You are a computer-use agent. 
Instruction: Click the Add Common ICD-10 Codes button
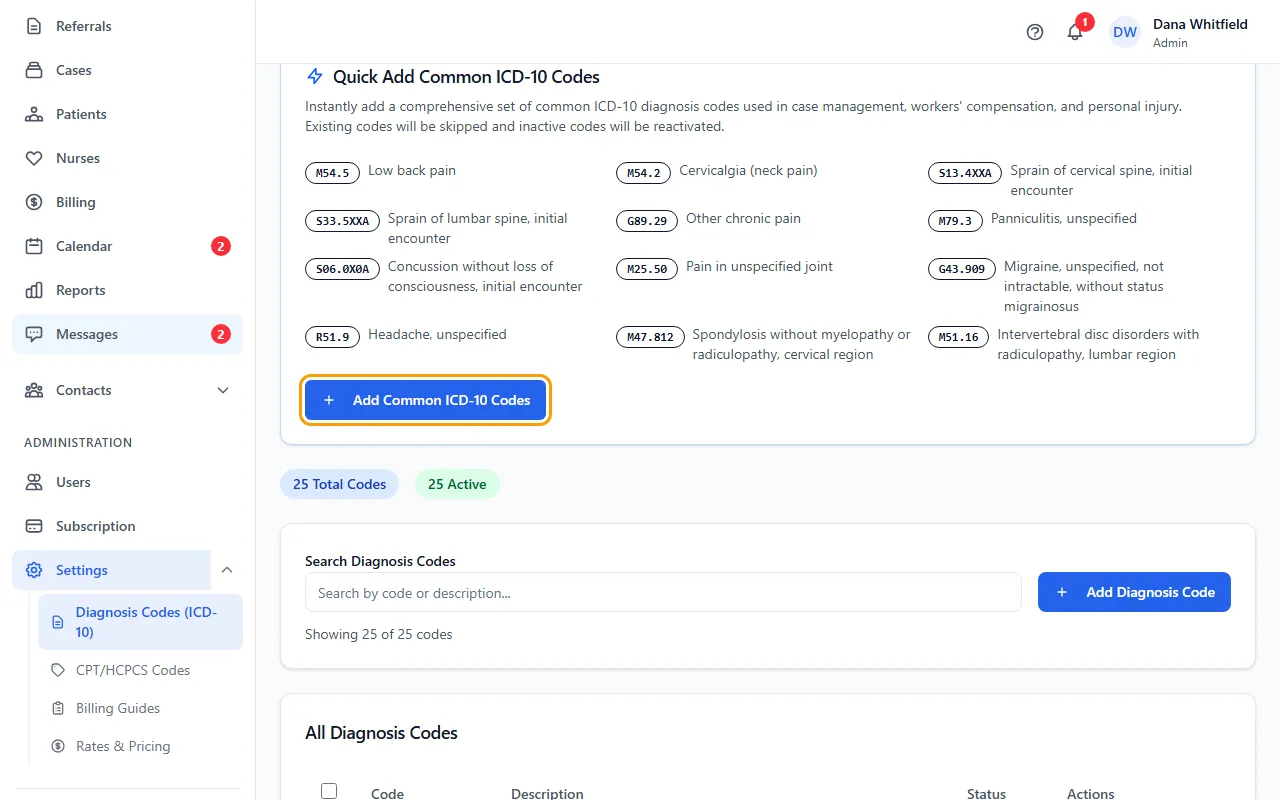(x=426, y=400)
